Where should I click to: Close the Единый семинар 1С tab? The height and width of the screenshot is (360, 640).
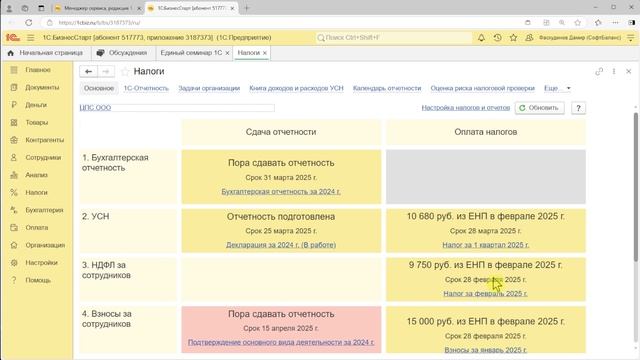(x=227, y=53)
